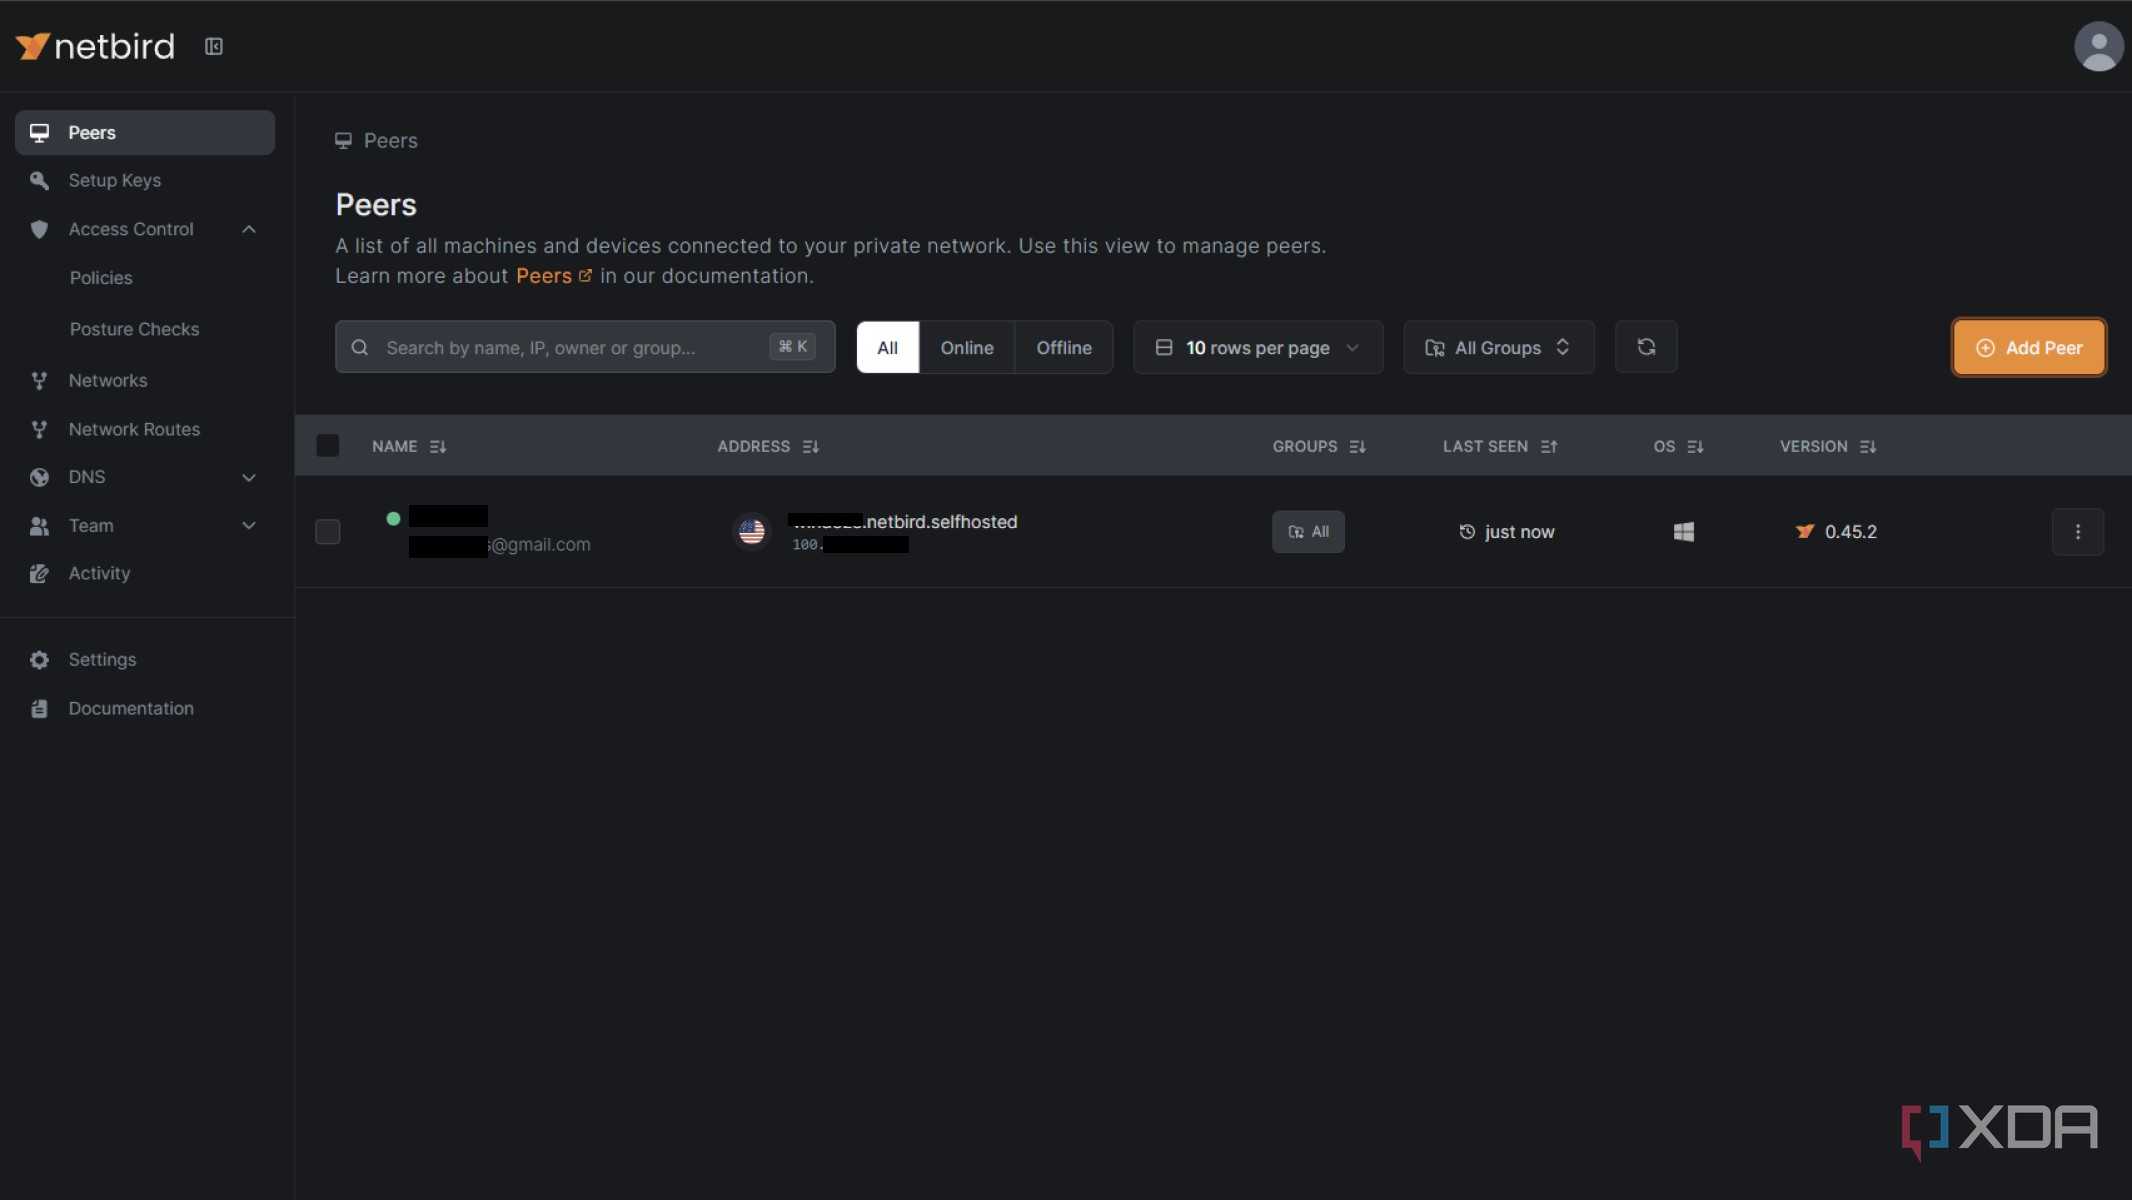Click the US flag icon in address column

click(752, 532)
